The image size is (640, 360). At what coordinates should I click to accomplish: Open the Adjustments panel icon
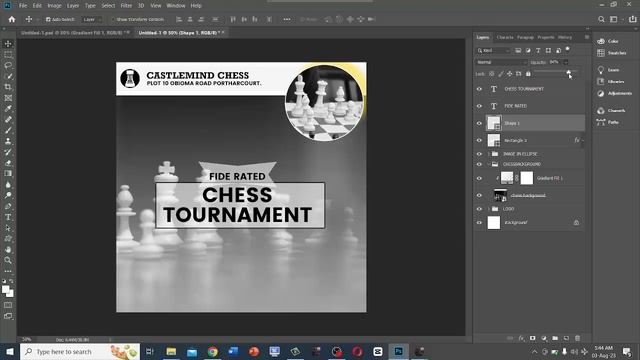tap(601, 93)
